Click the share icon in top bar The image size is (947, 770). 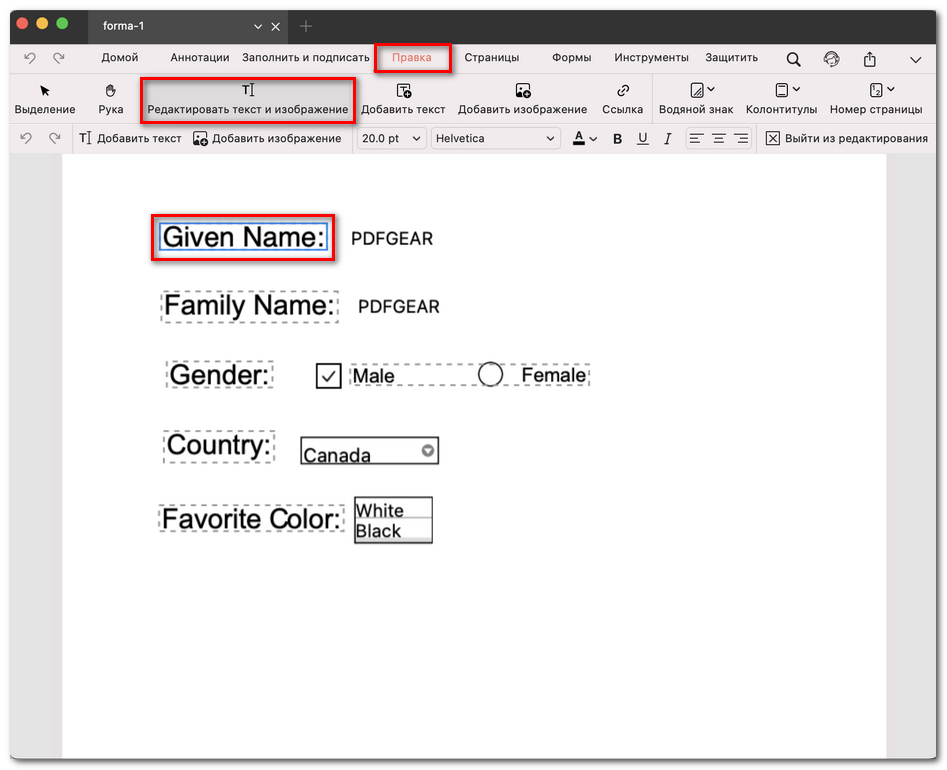tap(870, 59)
